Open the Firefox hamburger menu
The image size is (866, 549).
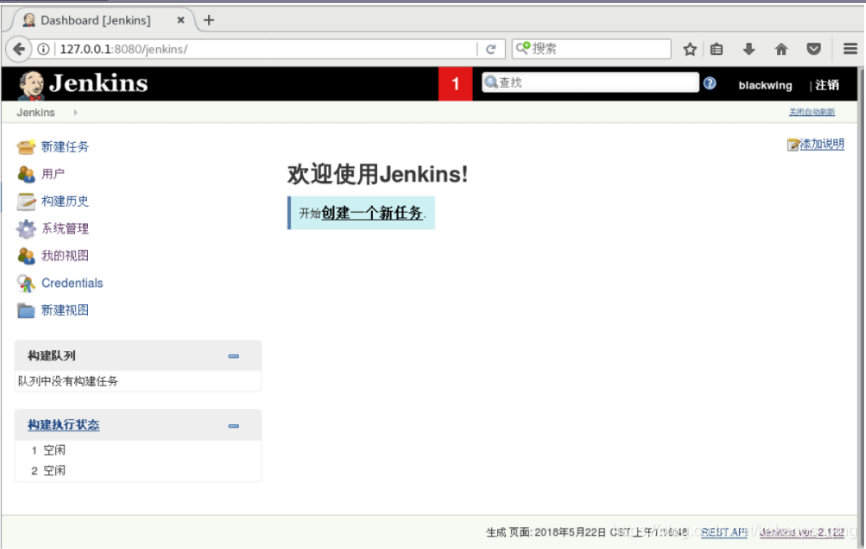pos(845,49)
